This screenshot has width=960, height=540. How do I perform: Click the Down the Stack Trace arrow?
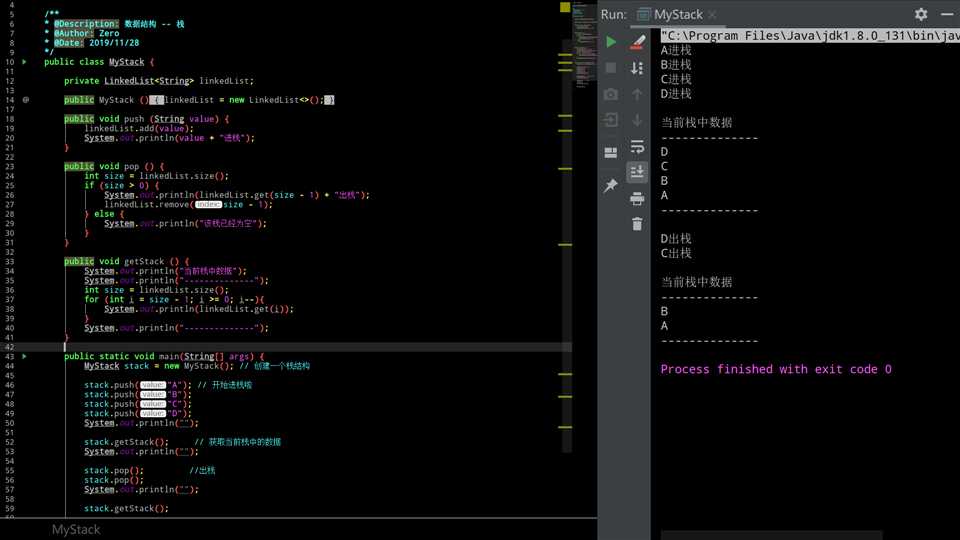(x=637, y=120)
